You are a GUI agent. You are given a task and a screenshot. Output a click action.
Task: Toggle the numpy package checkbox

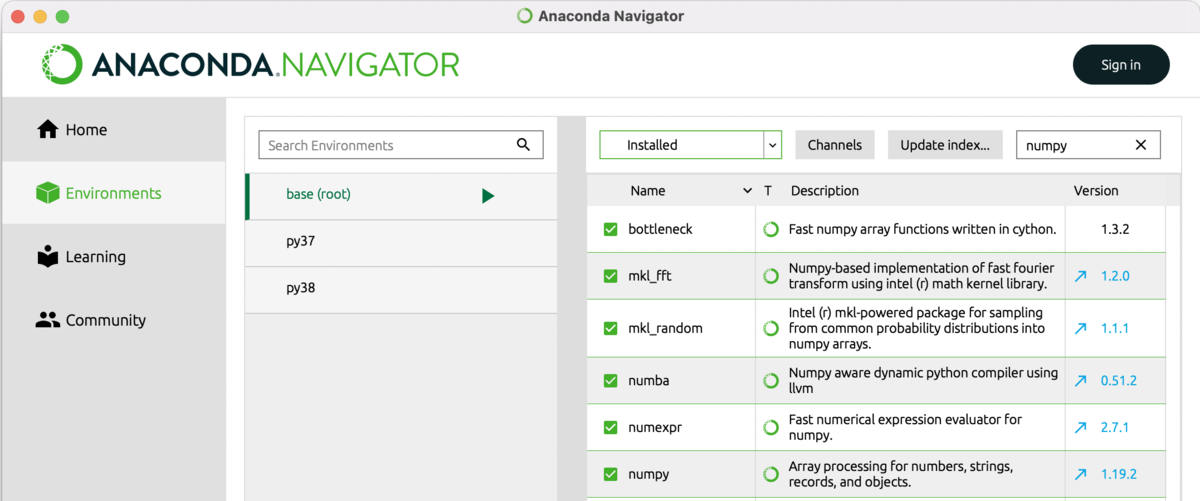click(611, 474)
